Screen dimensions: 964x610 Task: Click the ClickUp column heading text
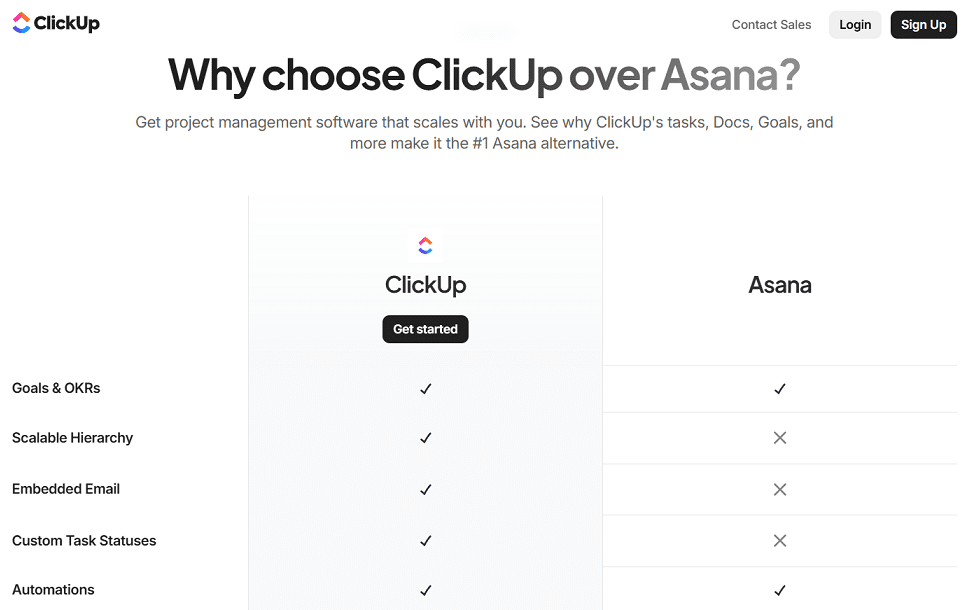tap(425, 285)
